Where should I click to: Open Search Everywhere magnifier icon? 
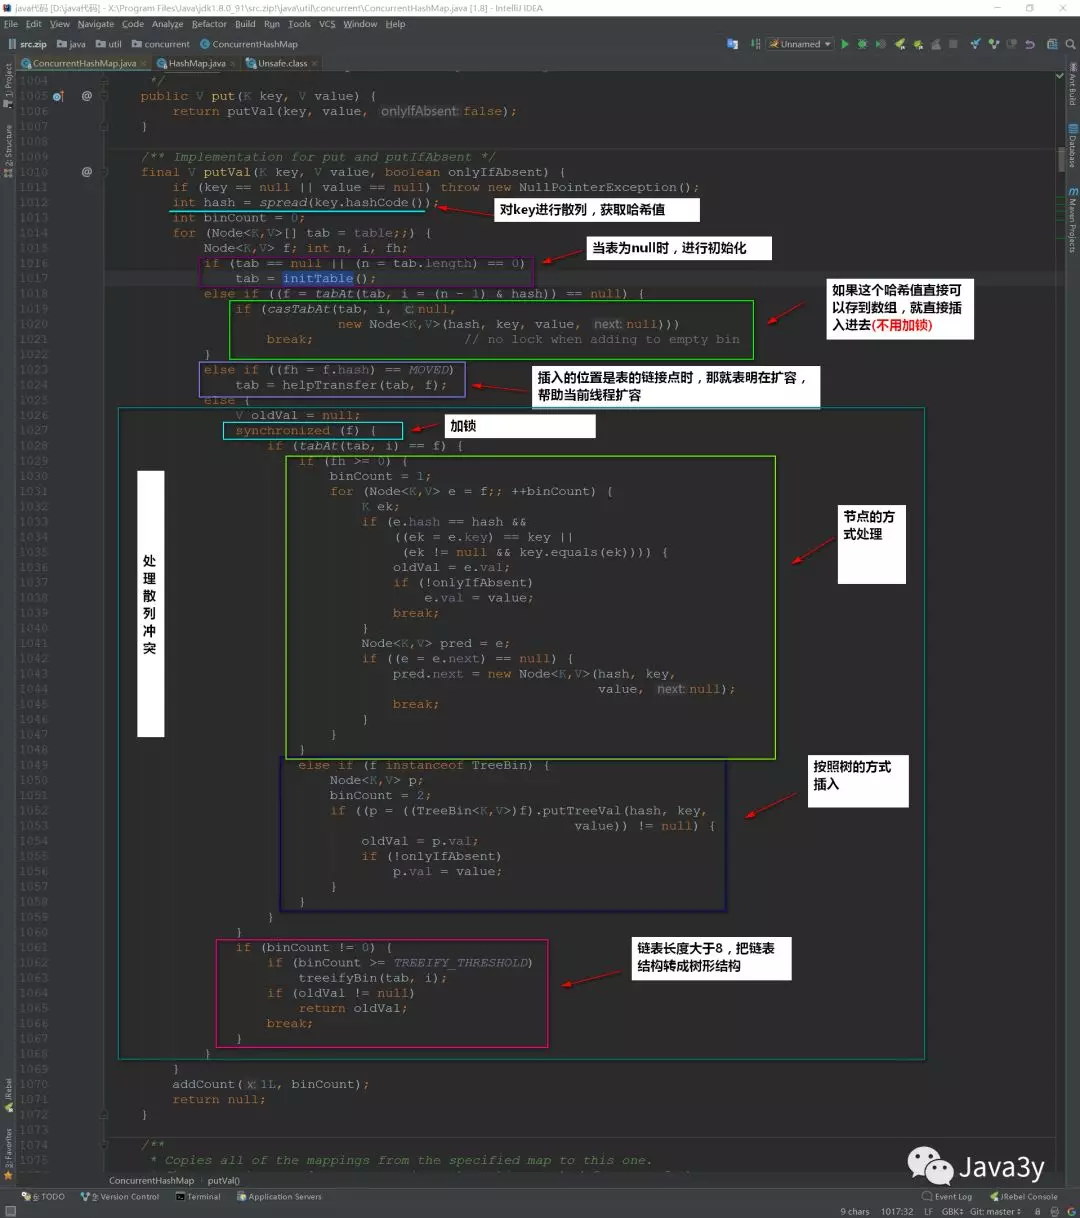point(1070,44)
